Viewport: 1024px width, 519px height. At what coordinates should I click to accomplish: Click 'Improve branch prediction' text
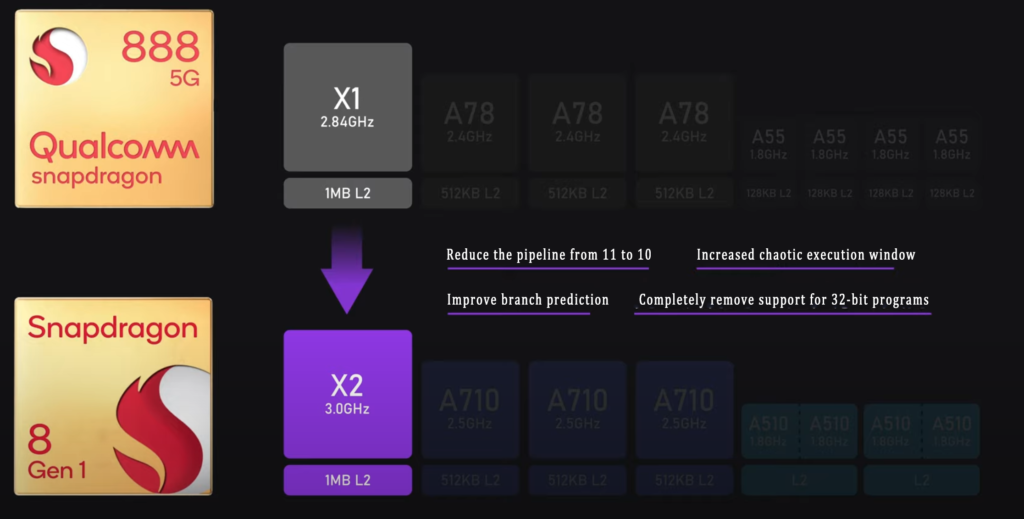528,300
